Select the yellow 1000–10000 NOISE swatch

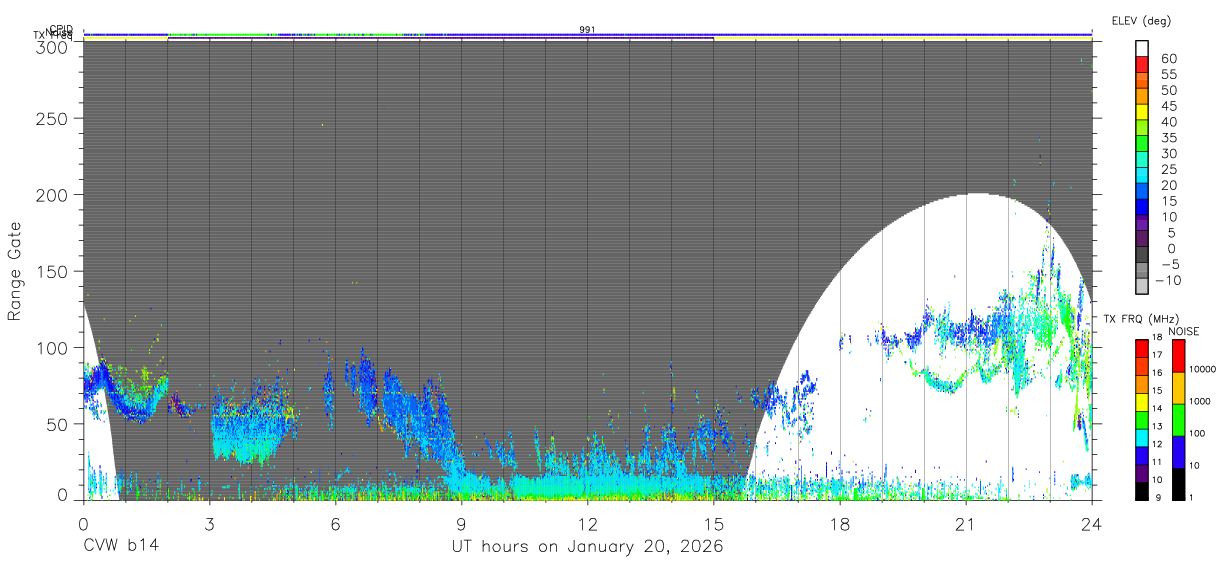click(1179, 388)
